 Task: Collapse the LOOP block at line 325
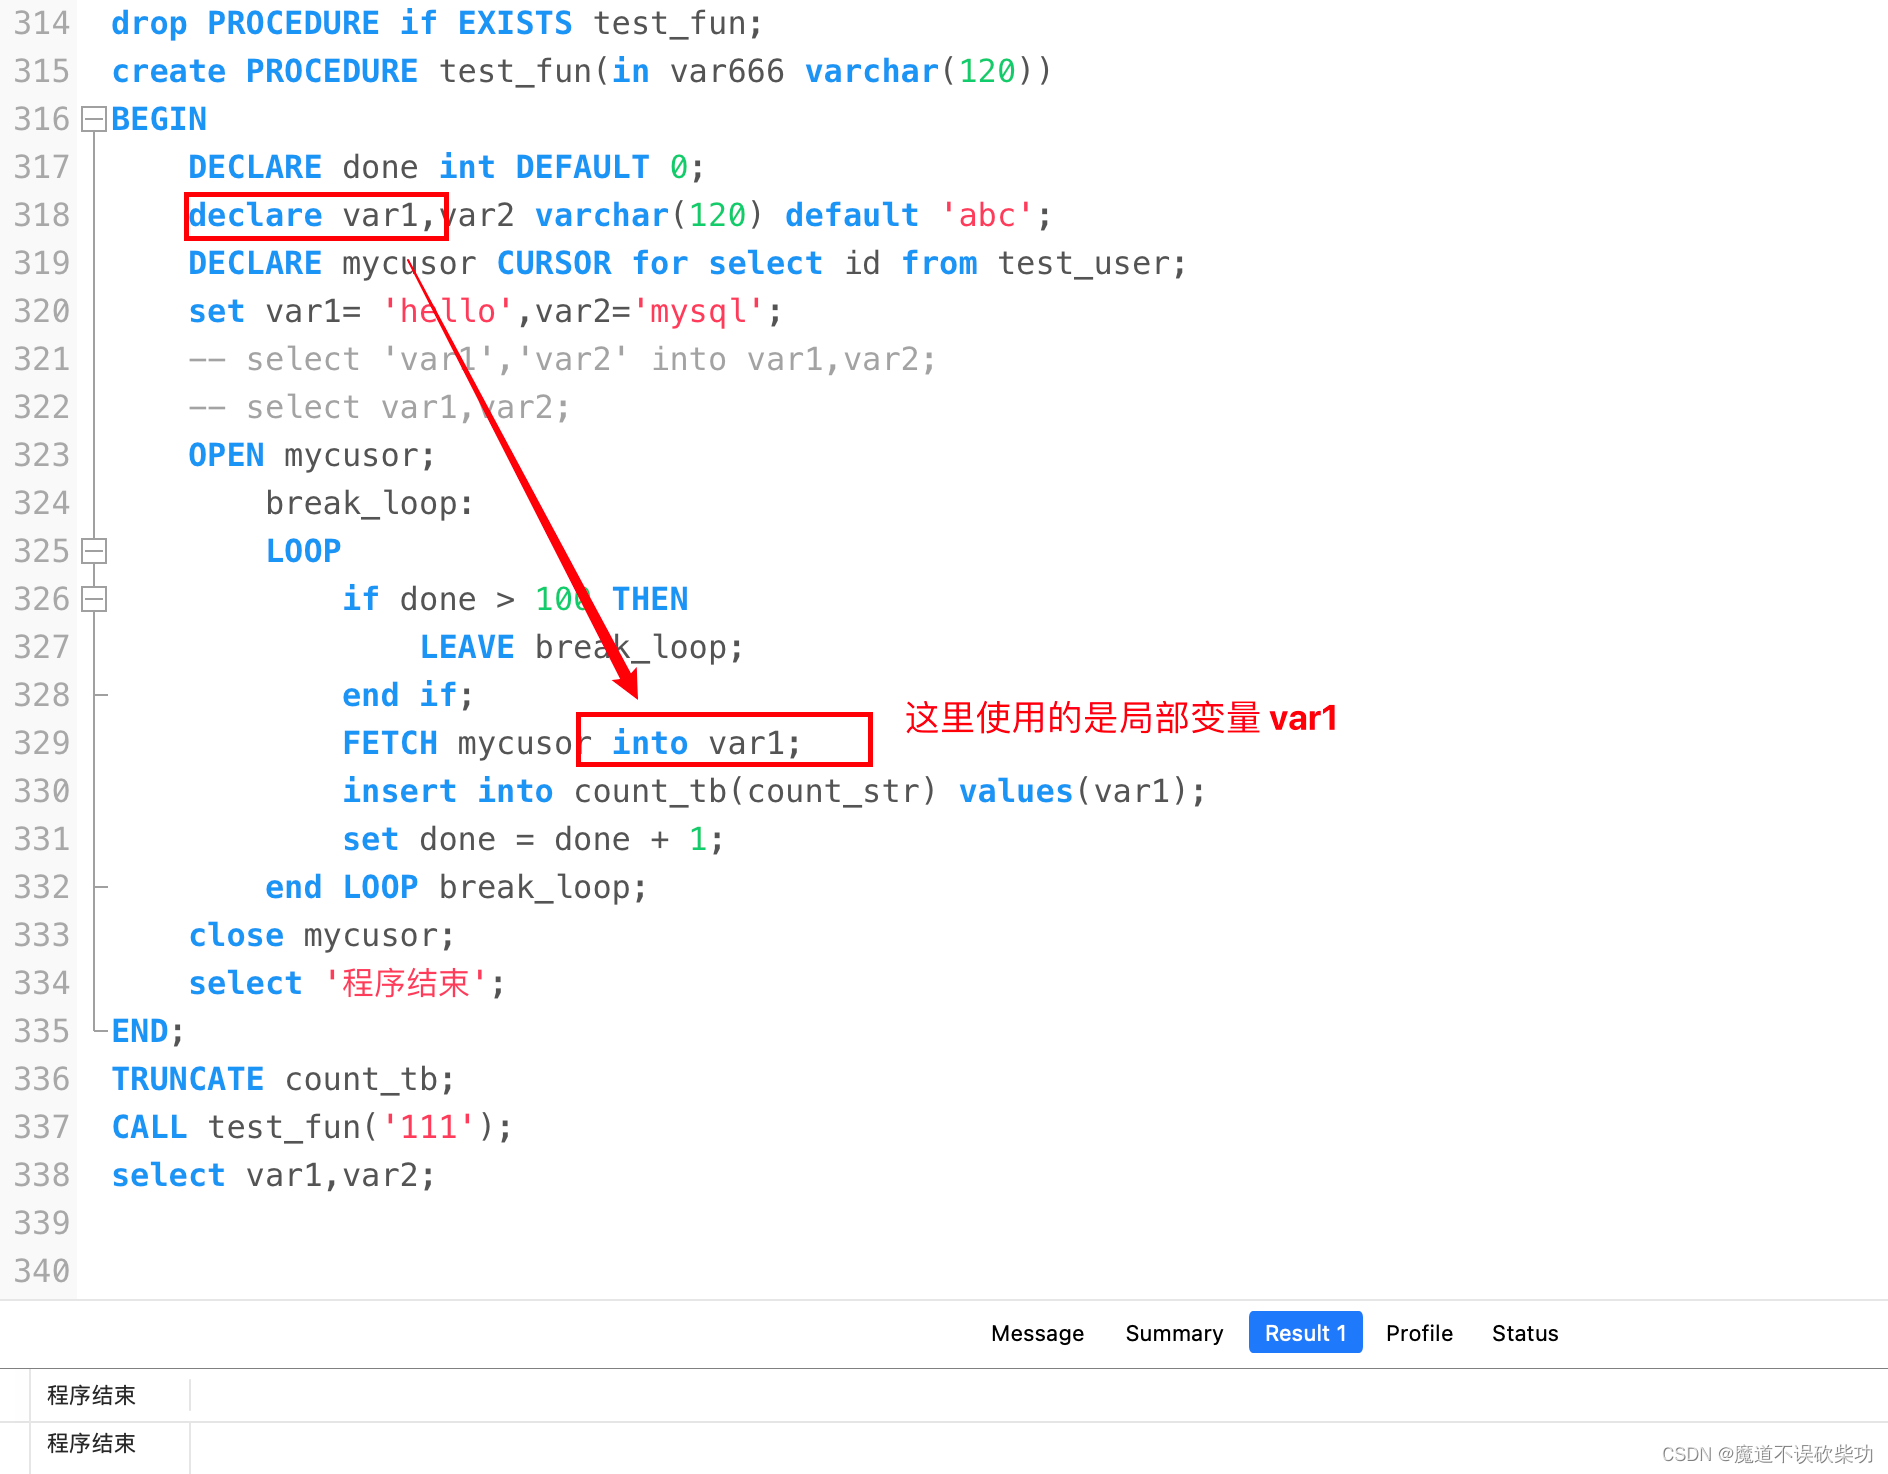pos(92,551)
